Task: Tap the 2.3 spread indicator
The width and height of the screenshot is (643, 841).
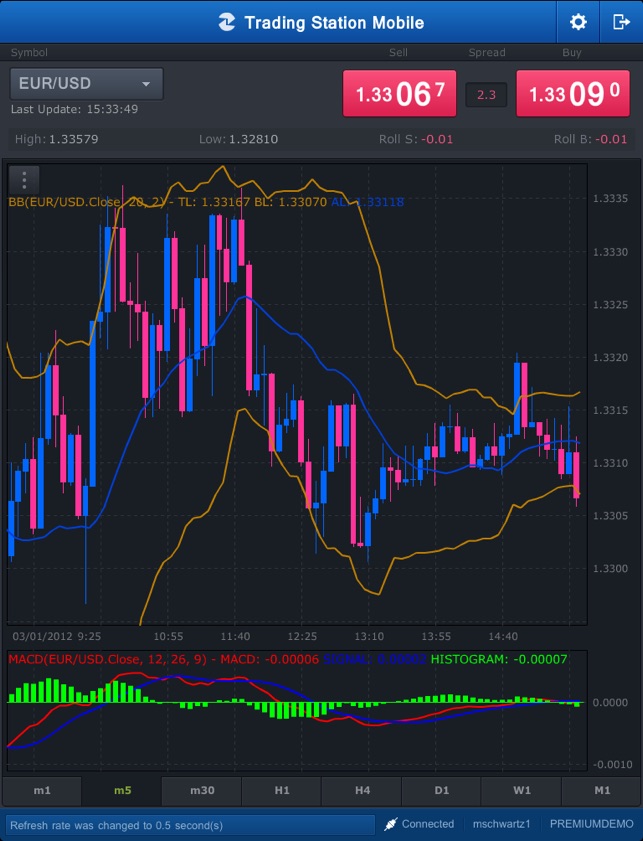Action: pos(486,95)
